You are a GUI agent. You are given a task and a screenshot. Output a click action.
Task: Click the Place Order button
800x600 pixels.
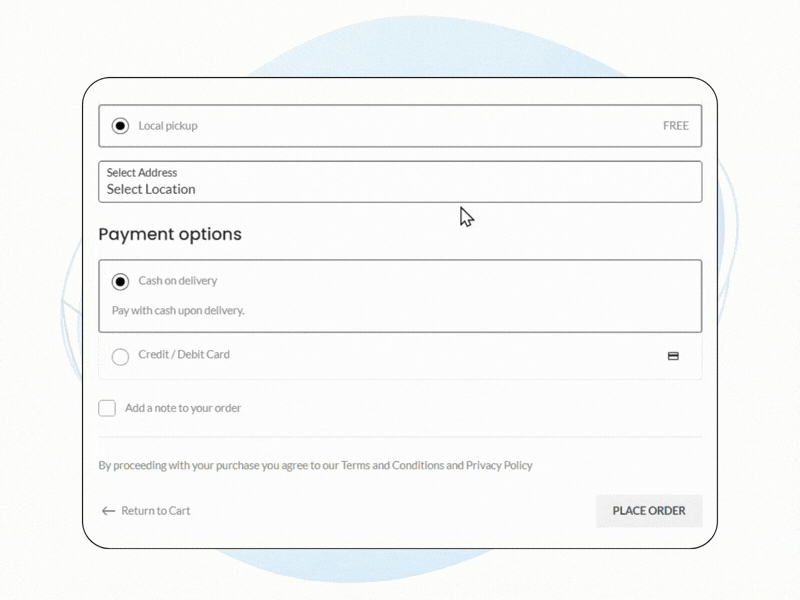[x=649, y=511]
